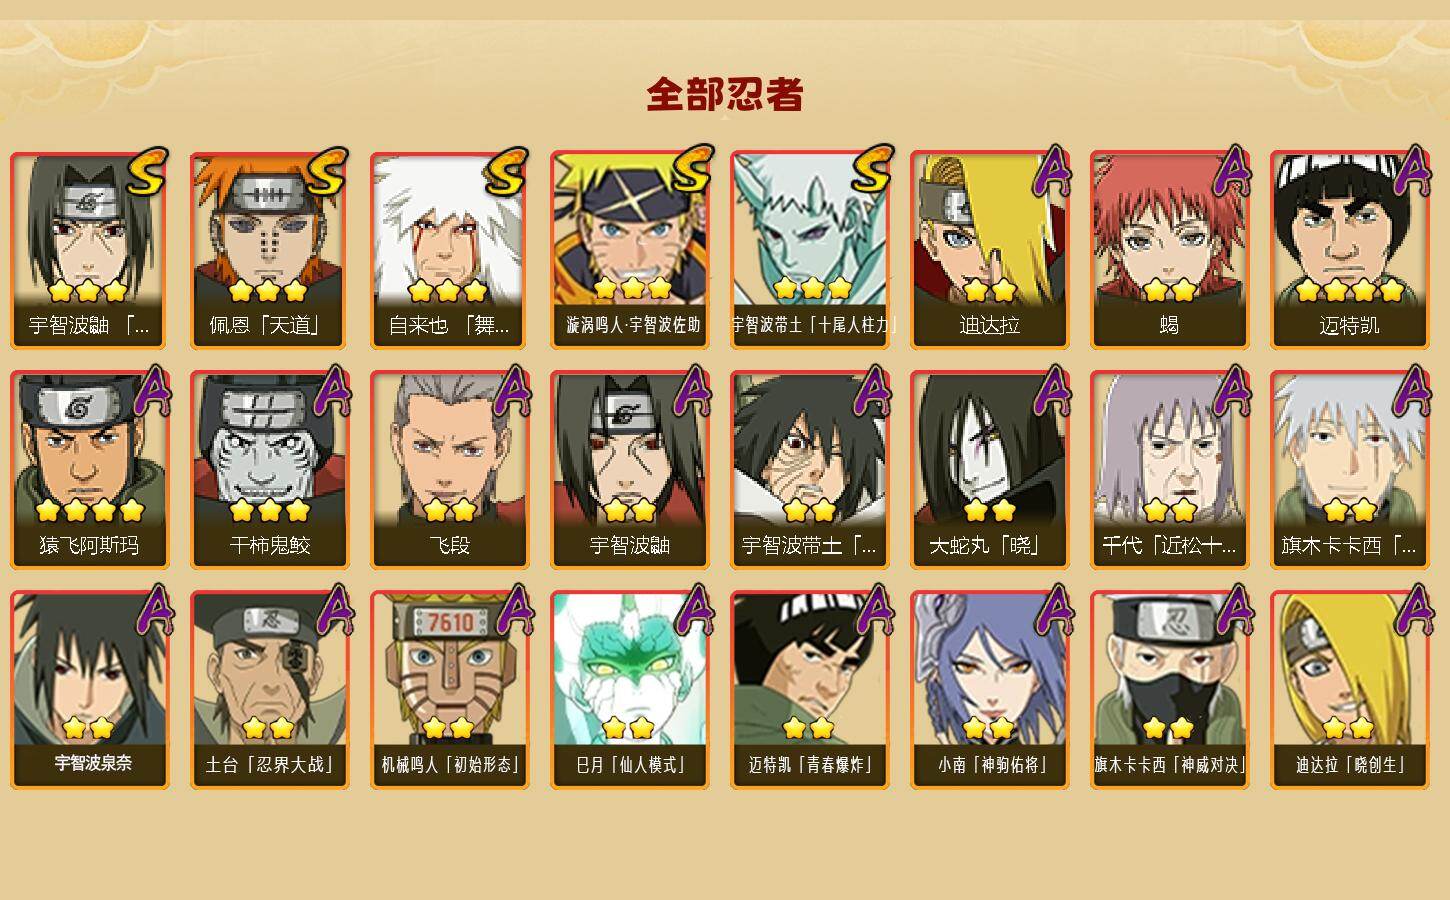Viewport: 1450px width, 900px height.
Task: Open the 迪达拉 ninja card
Action: pos(990,250)
